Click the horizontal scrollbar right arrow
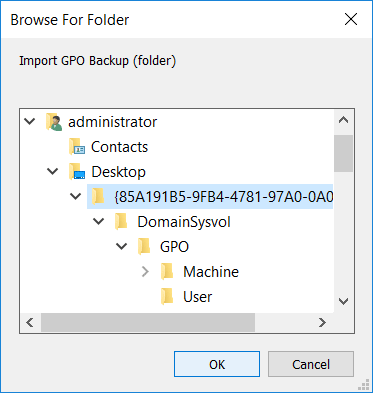The width and height of the screenshot is (373, 393). coord(322,322)
